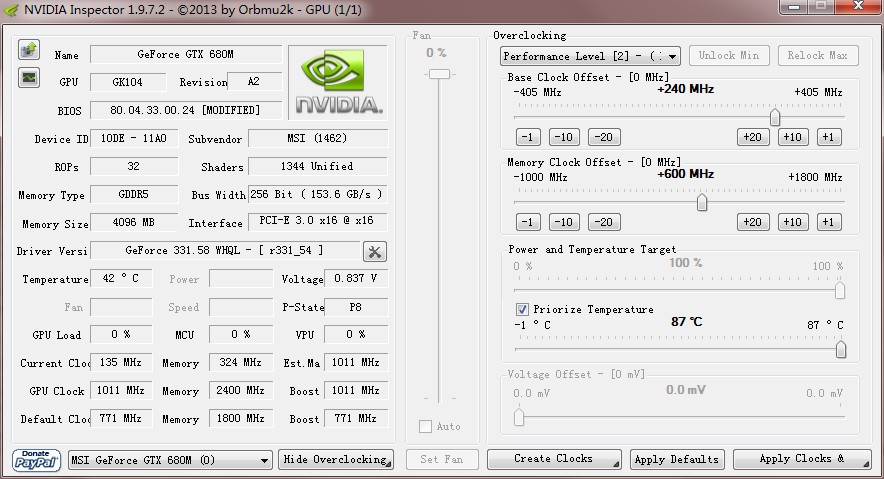
Task: Click the GPU Clock field 1011 MHz
Action: (x=121, y=390)
